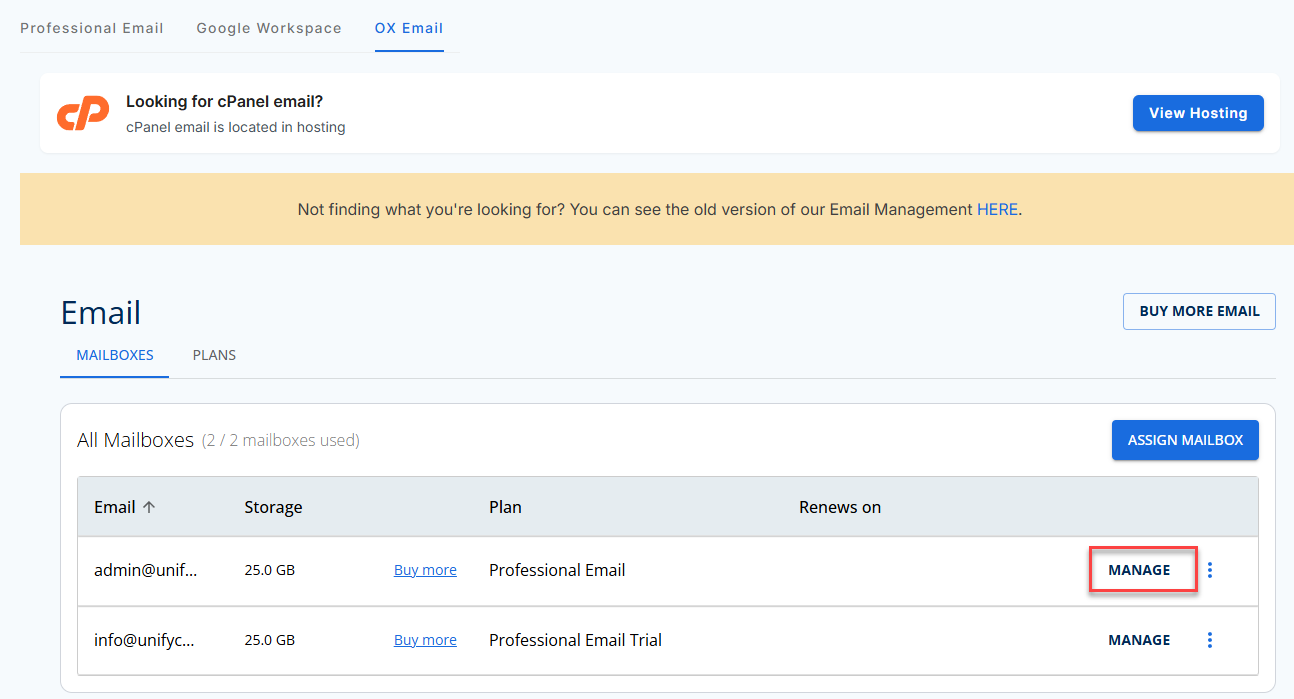Screen dimensions: 1294x699
Task: Sort by Email column arrow
Action: pos(149,507)
